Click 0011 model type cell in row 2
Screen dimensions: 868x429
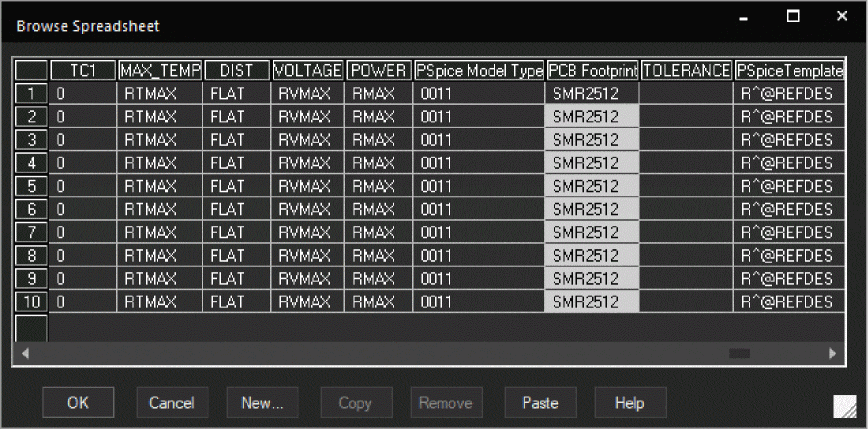(x=479, y=117)
